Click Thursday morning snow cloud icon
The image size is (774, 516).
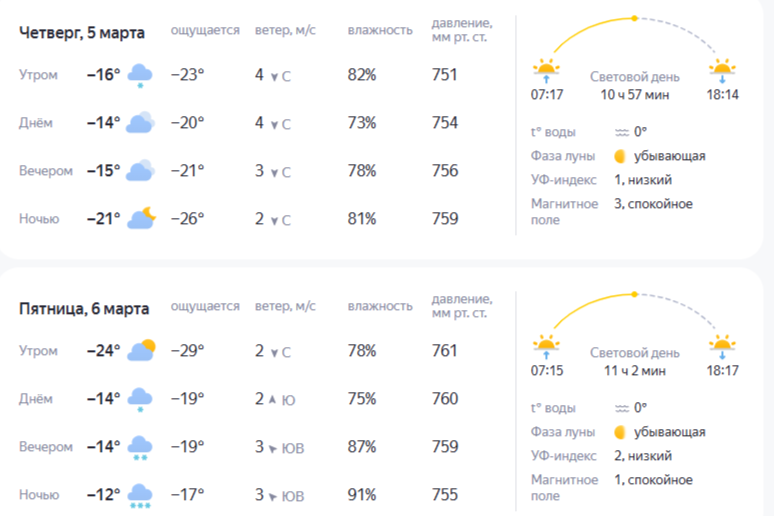coord(140,76)
